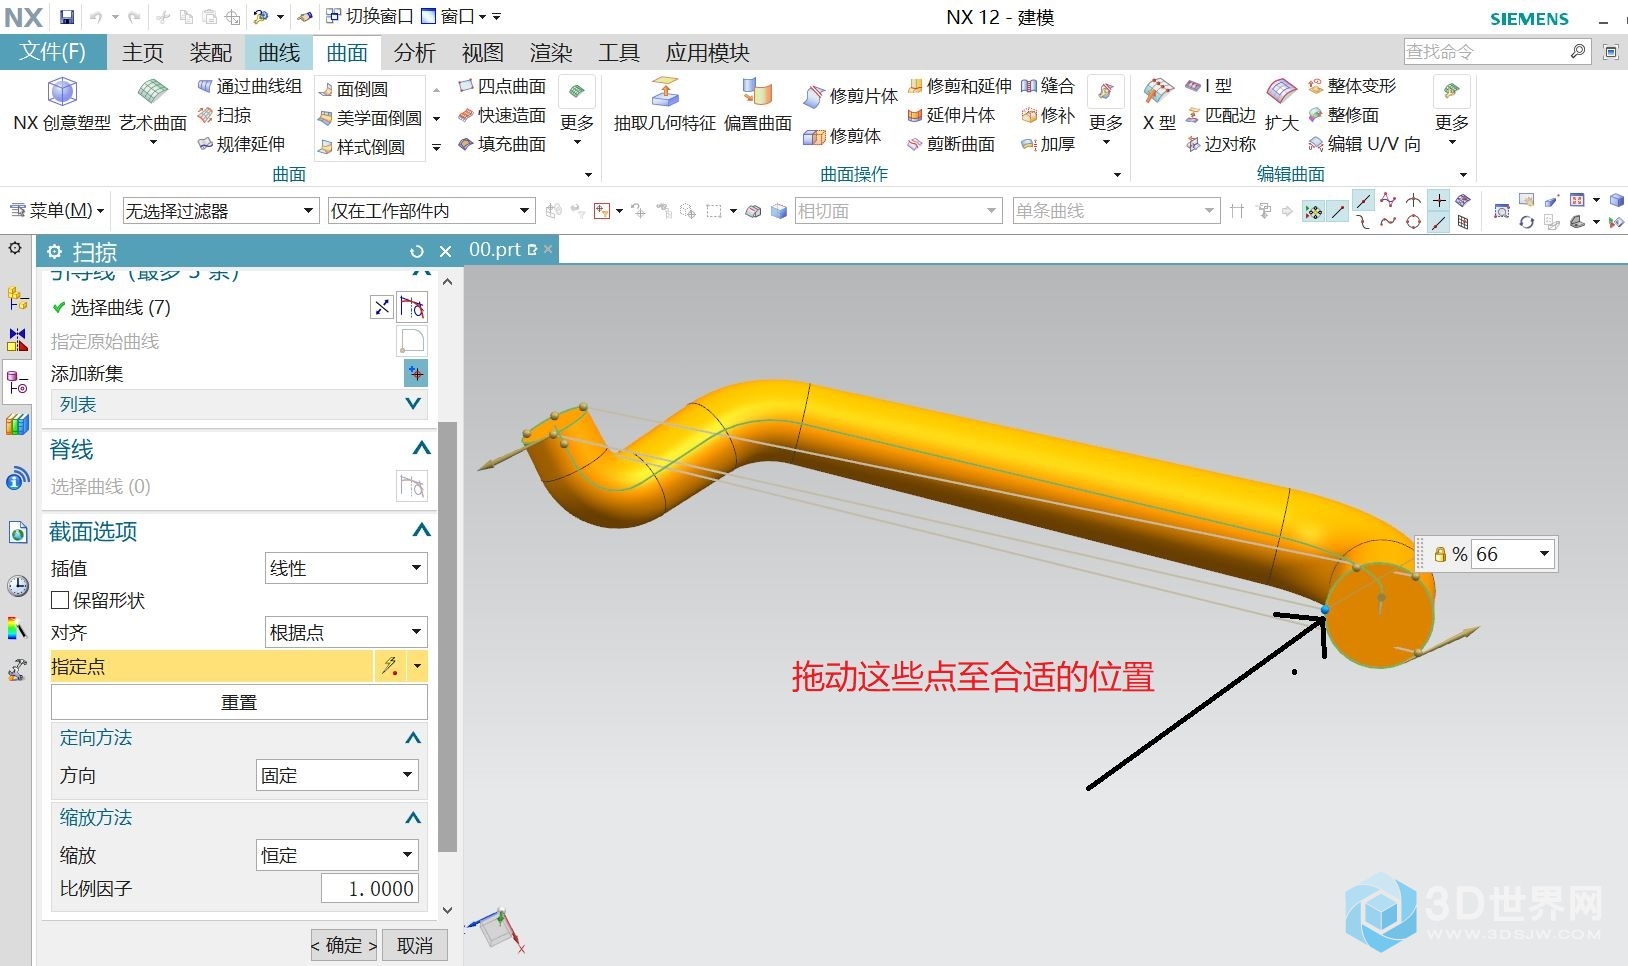The height and width of the screenshot is (966, 1628).
Task: Reset the 扫掠 dialog with refresh icon
Action: click(417, 252)
